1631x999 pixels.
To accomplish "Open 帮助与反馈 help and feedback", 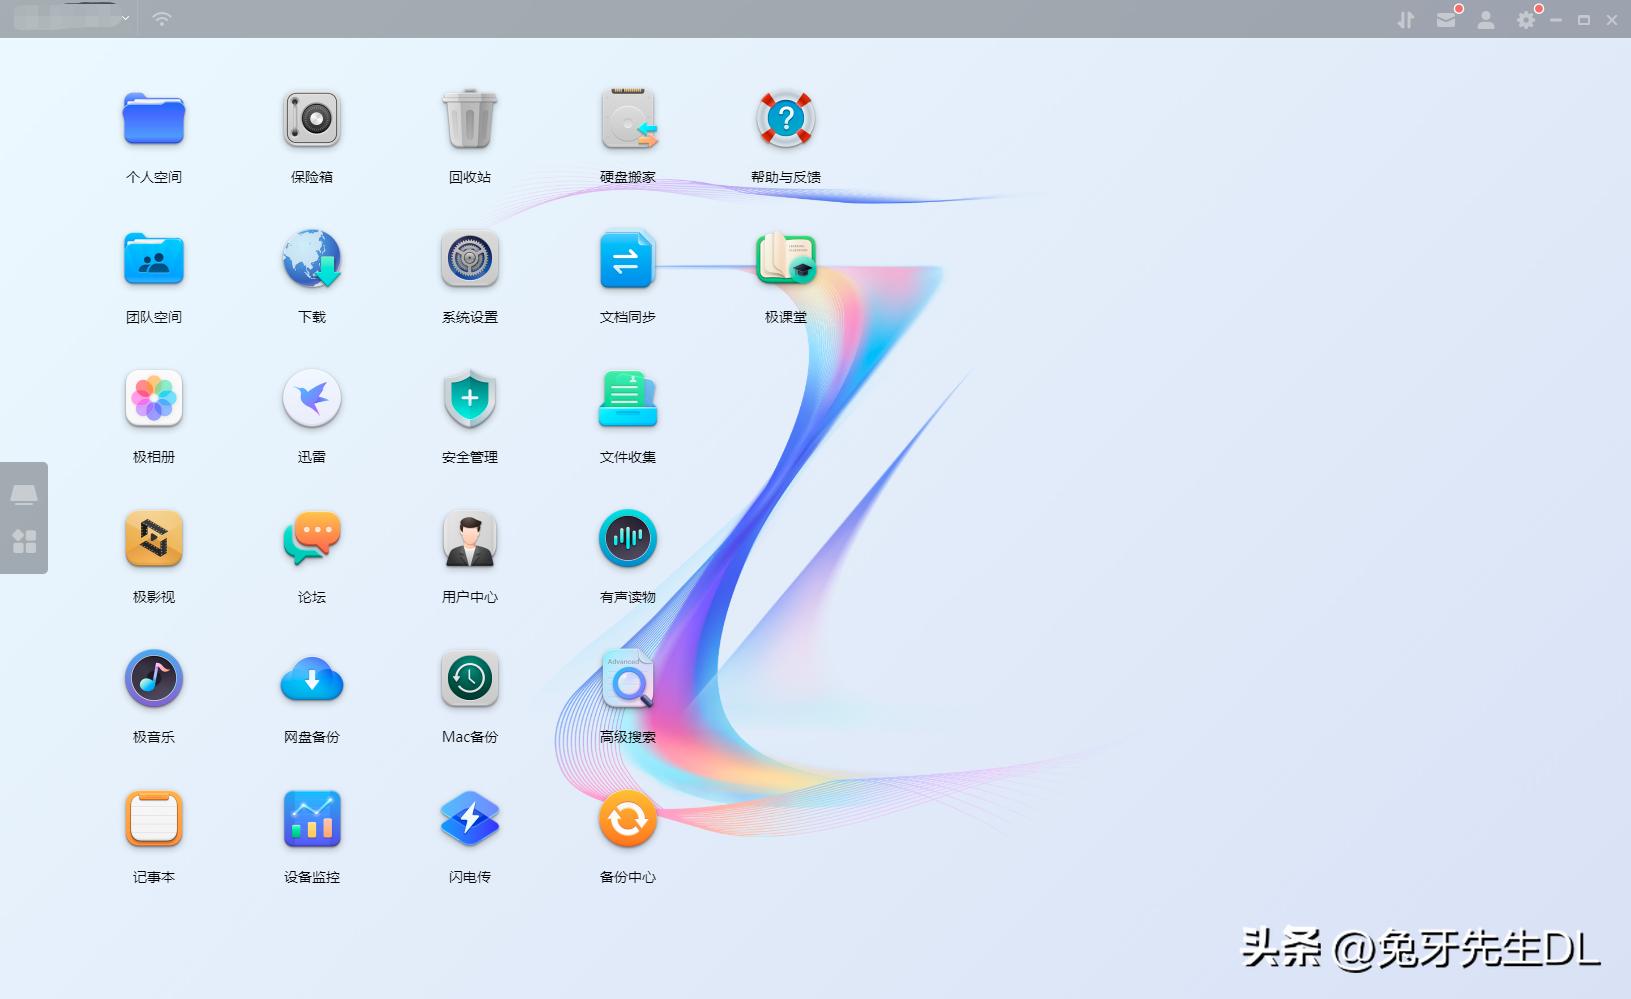I will click(x=785, y=120).
